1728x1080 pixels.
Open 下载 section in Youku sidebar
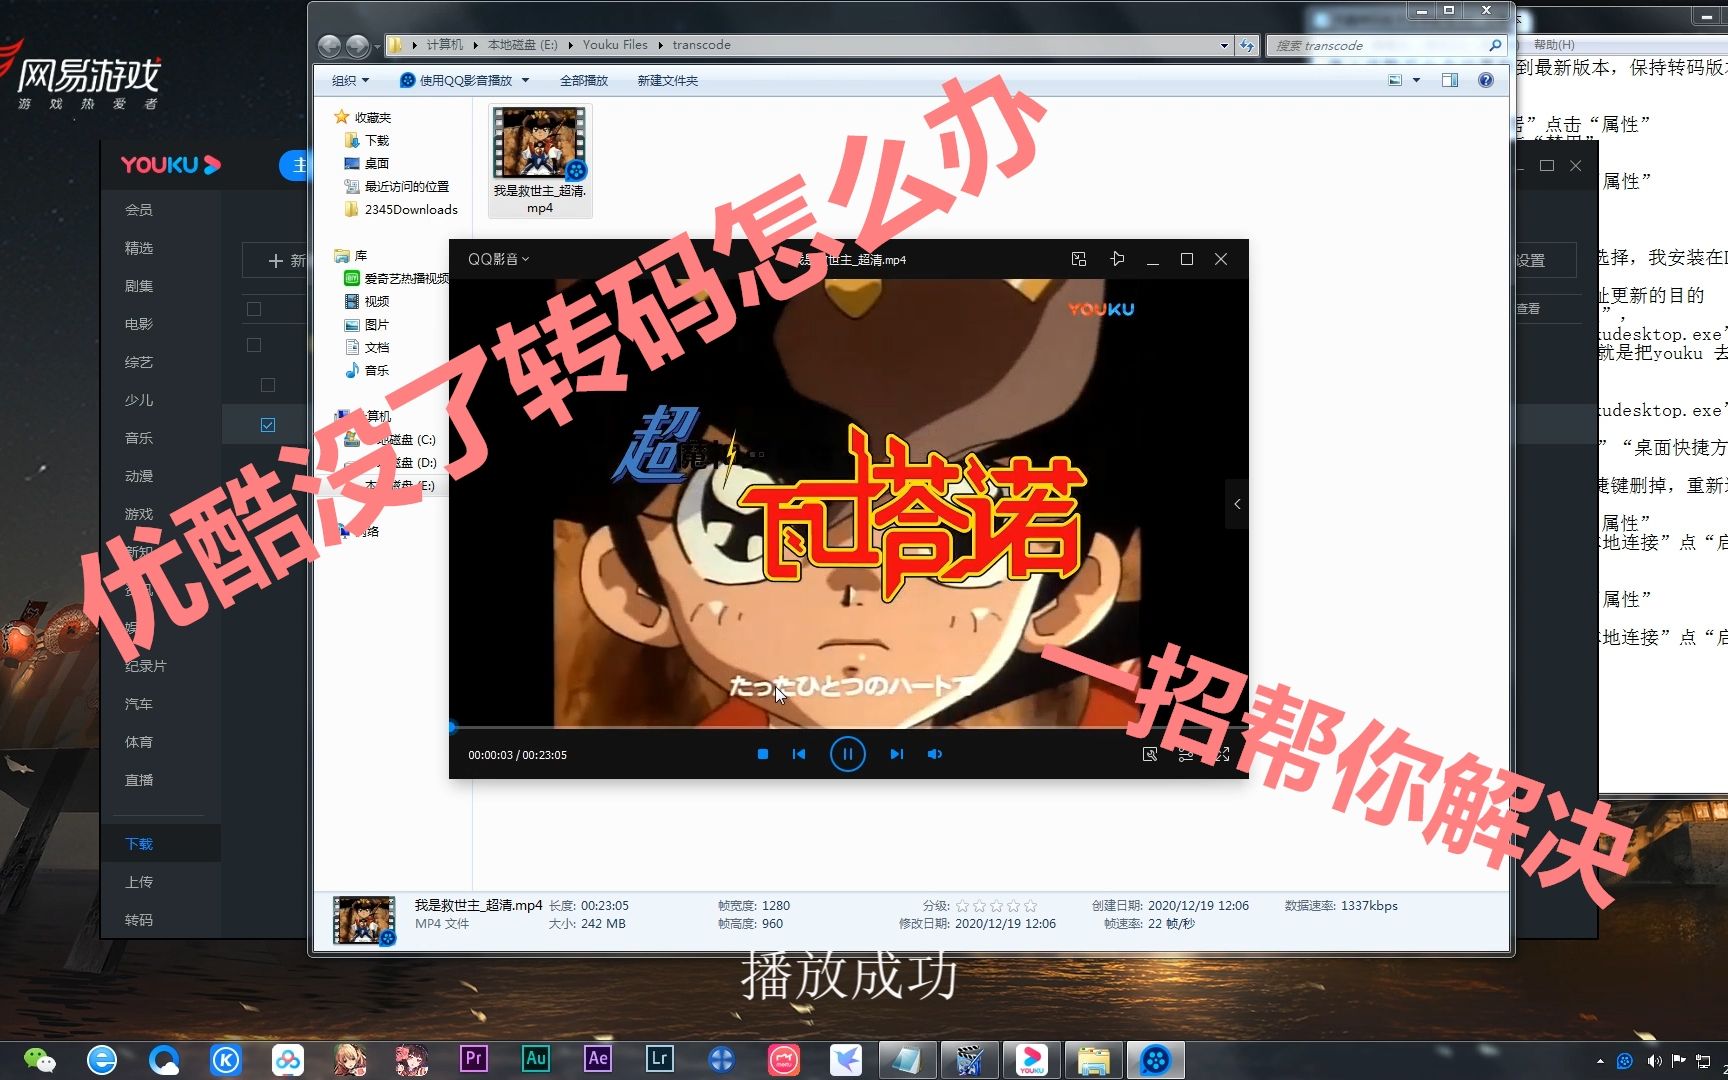(x=139, y=844)
